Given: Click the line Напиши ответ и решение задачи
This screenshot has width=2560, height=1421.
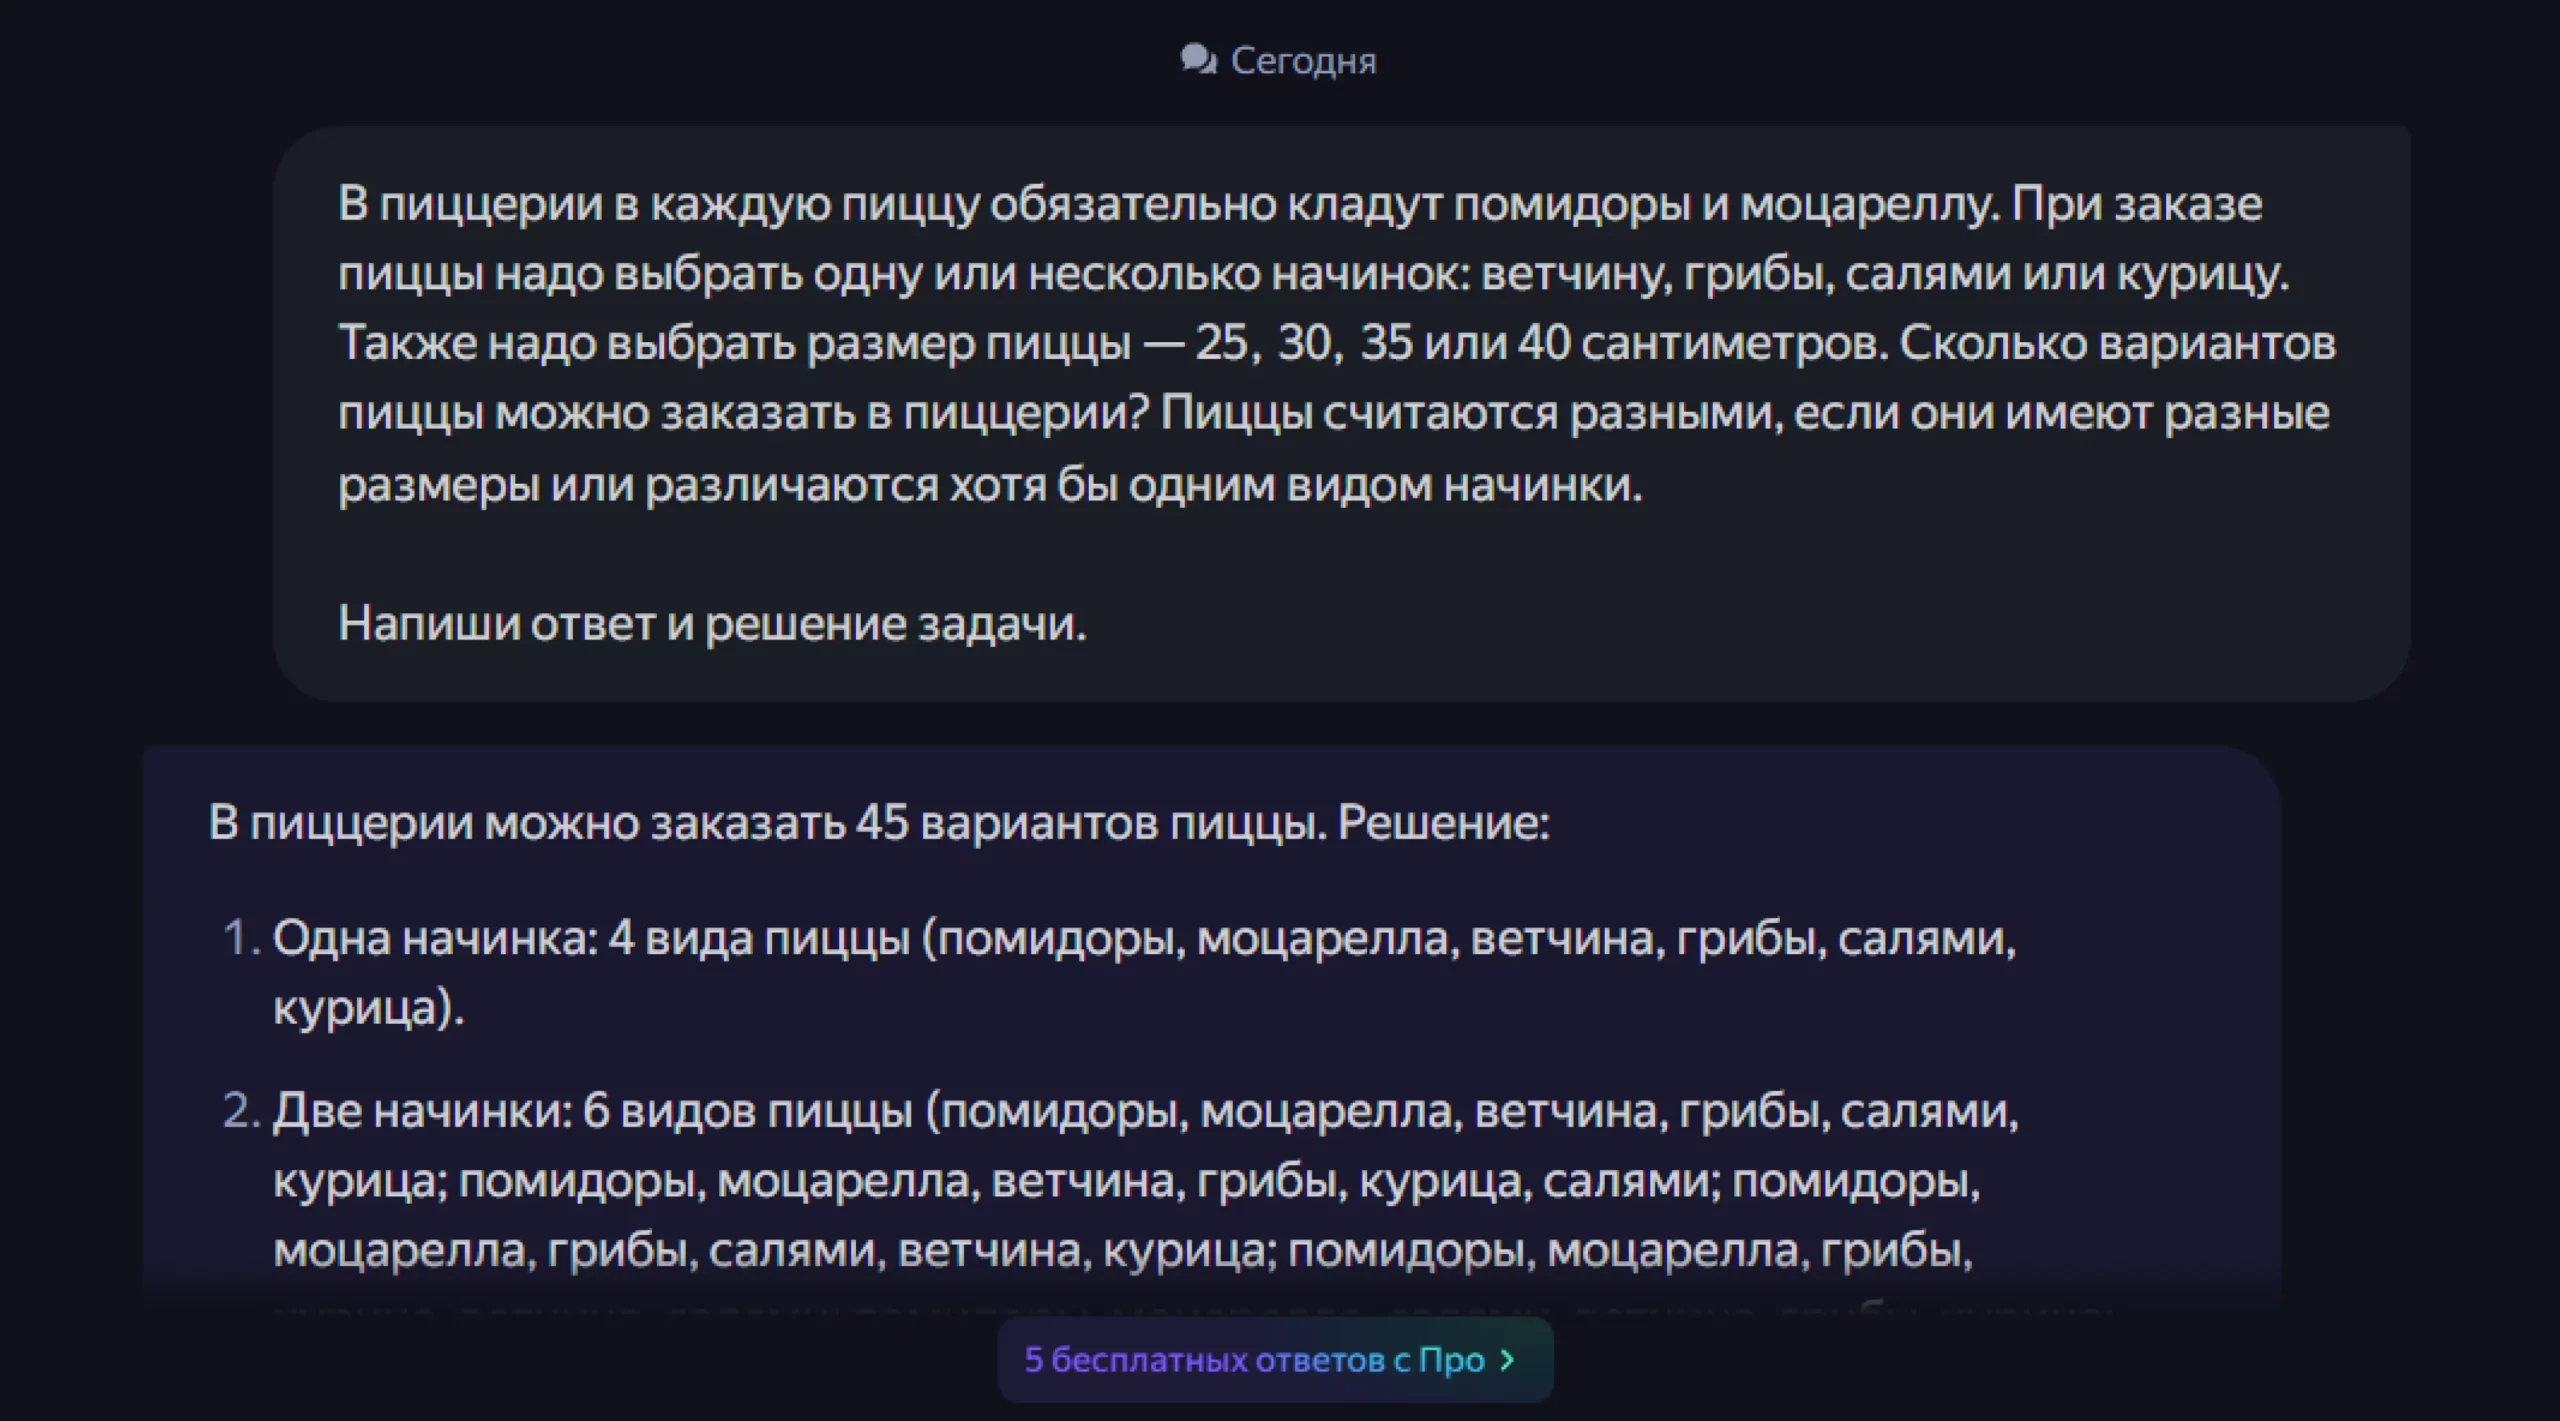Looking at the screenshot, I should [x=711, y=624].
